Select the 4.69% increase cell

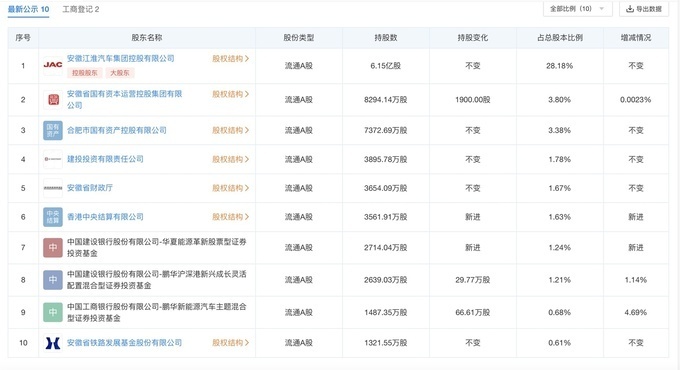pos(636,312)
